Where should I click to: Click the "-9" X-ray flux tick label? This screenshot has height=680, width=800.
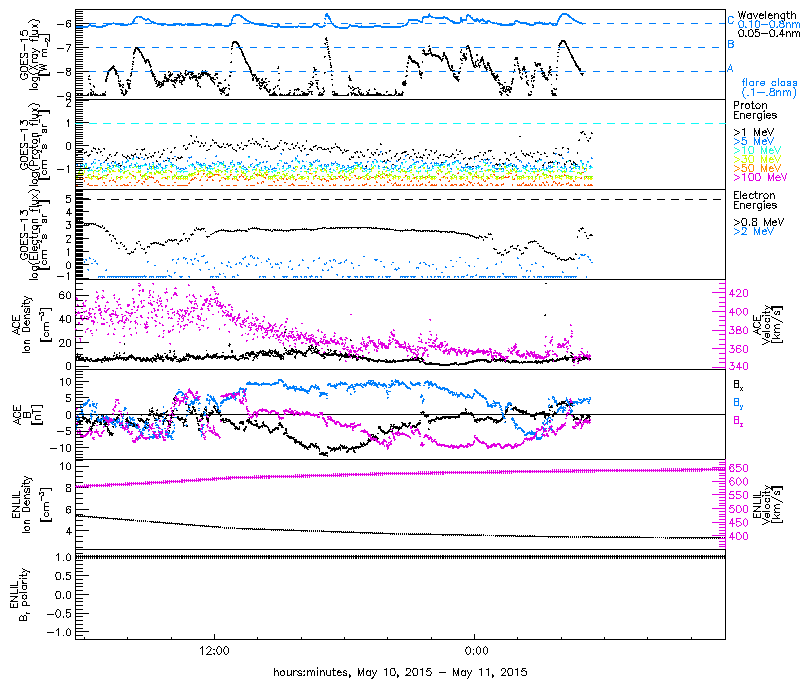pos(65,95)
